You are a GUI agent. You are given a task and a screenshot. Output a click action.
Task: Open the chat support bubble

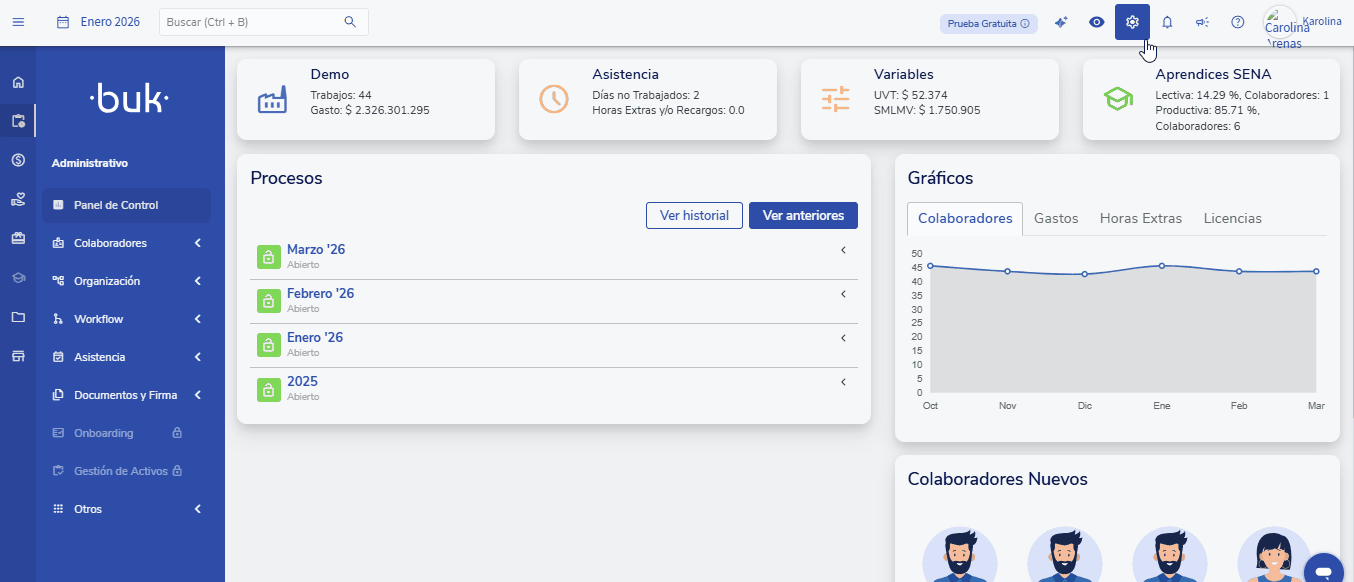pos(1323,571)
